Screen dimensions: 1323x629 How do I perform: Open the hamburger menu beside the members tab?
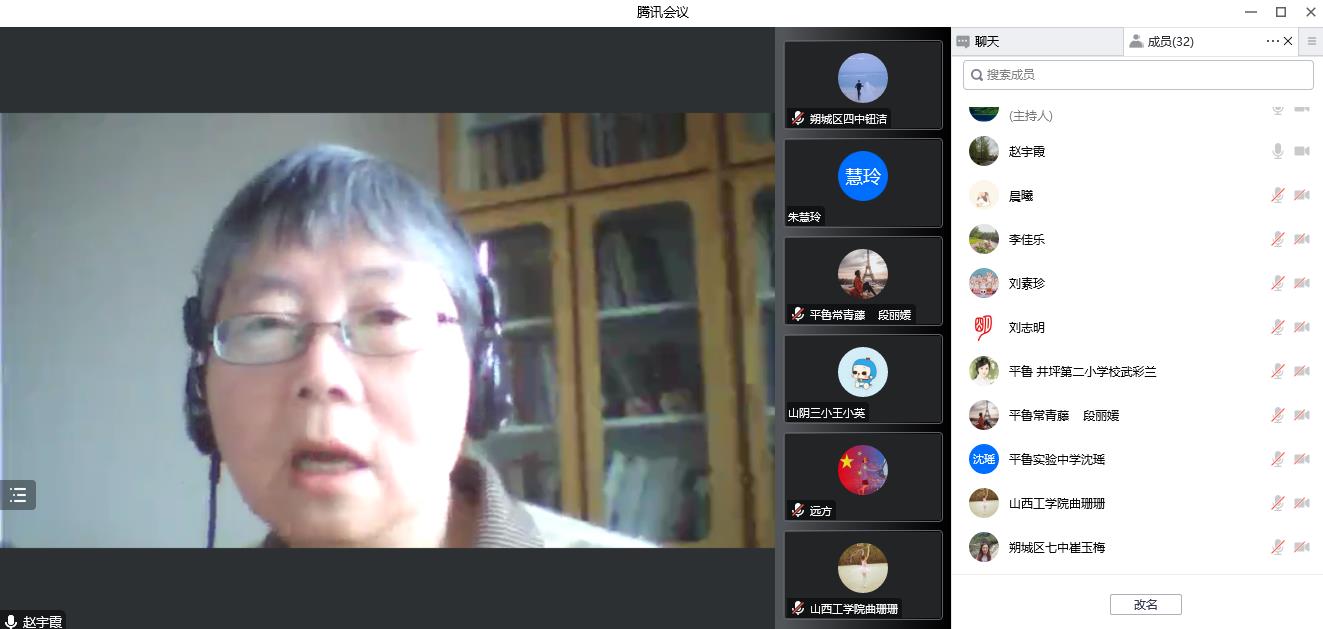pos(1312,41)
